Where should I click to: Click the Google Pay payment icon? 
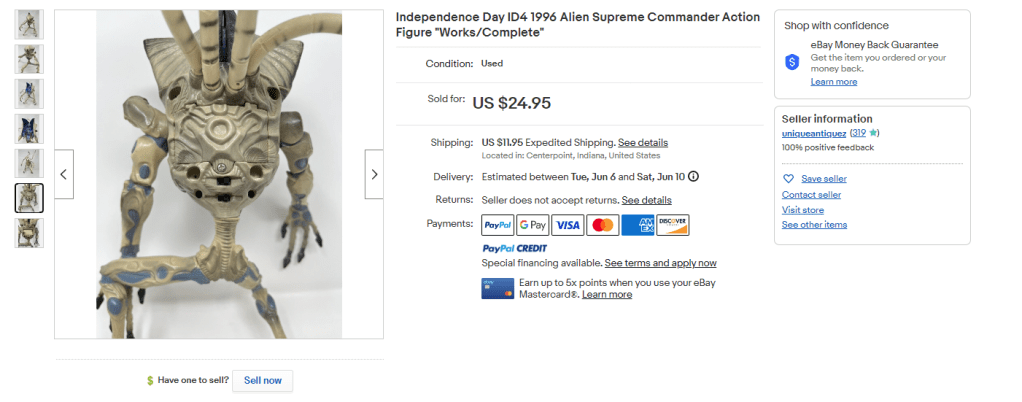point(532,225)
